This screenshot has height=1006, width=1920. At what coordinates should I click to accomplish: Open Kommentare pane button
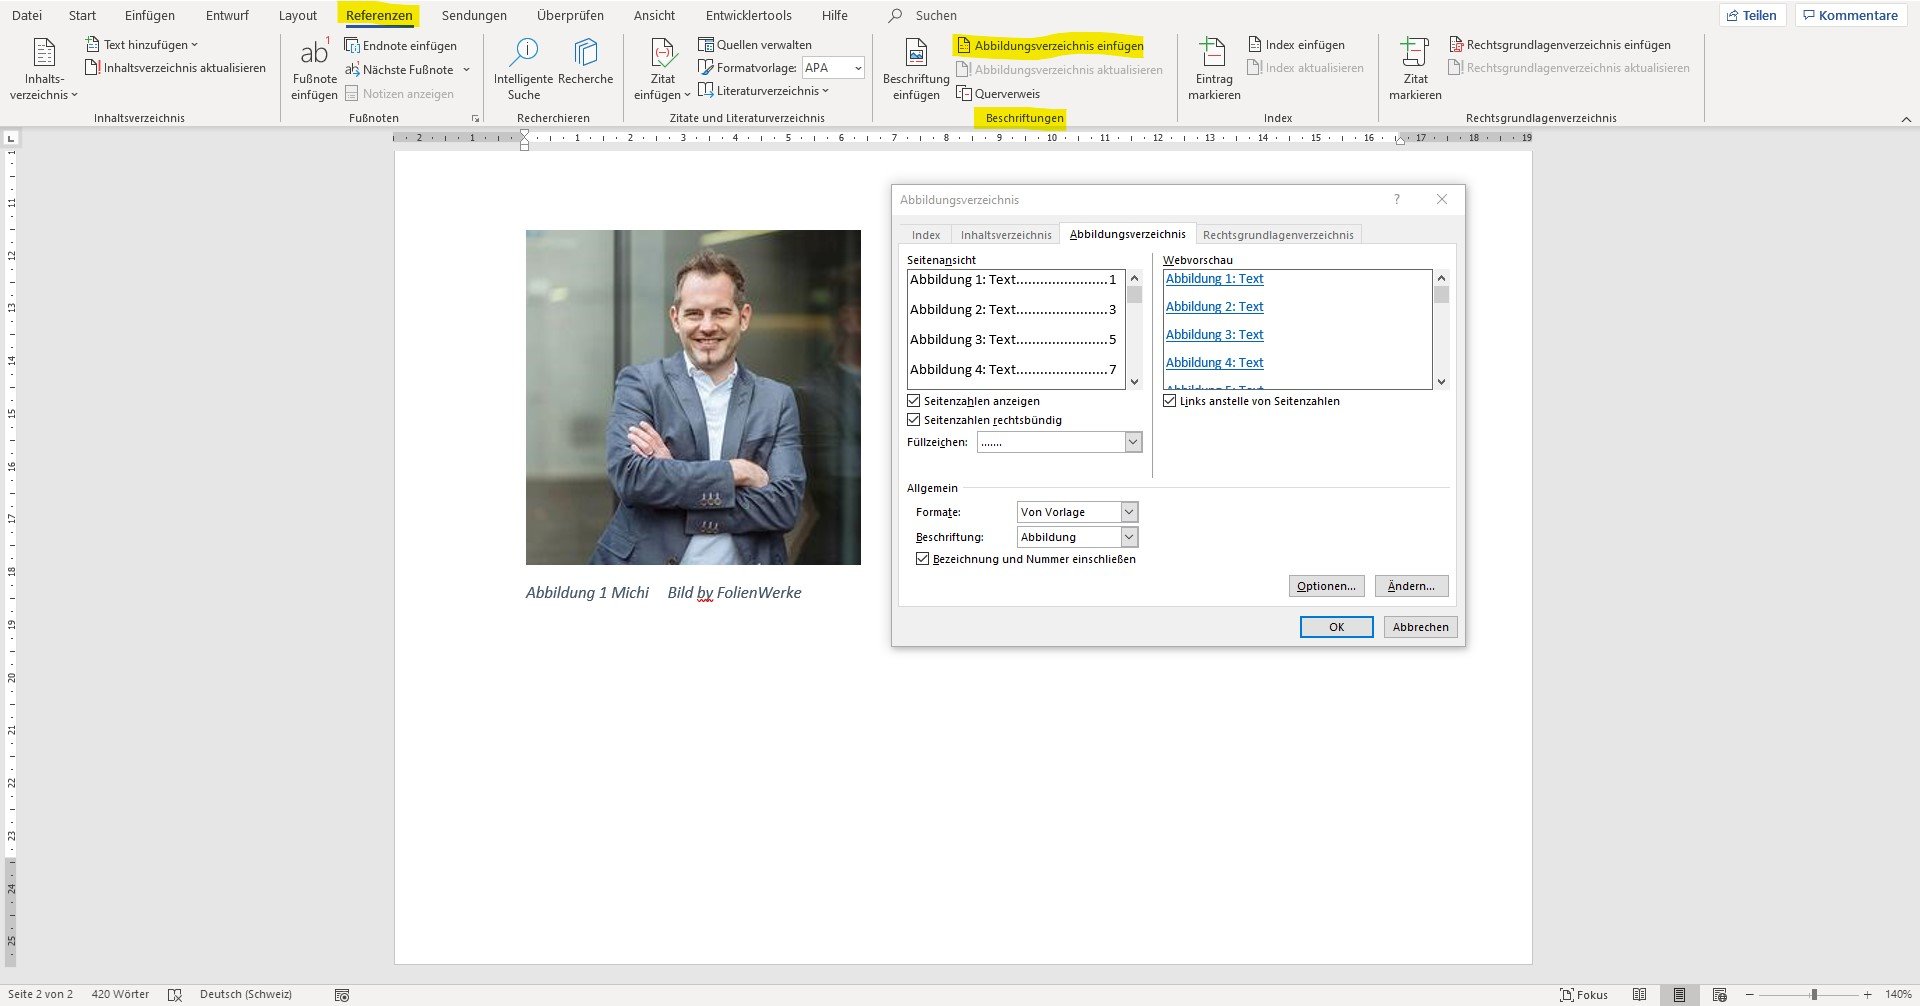coord(1850,15)
